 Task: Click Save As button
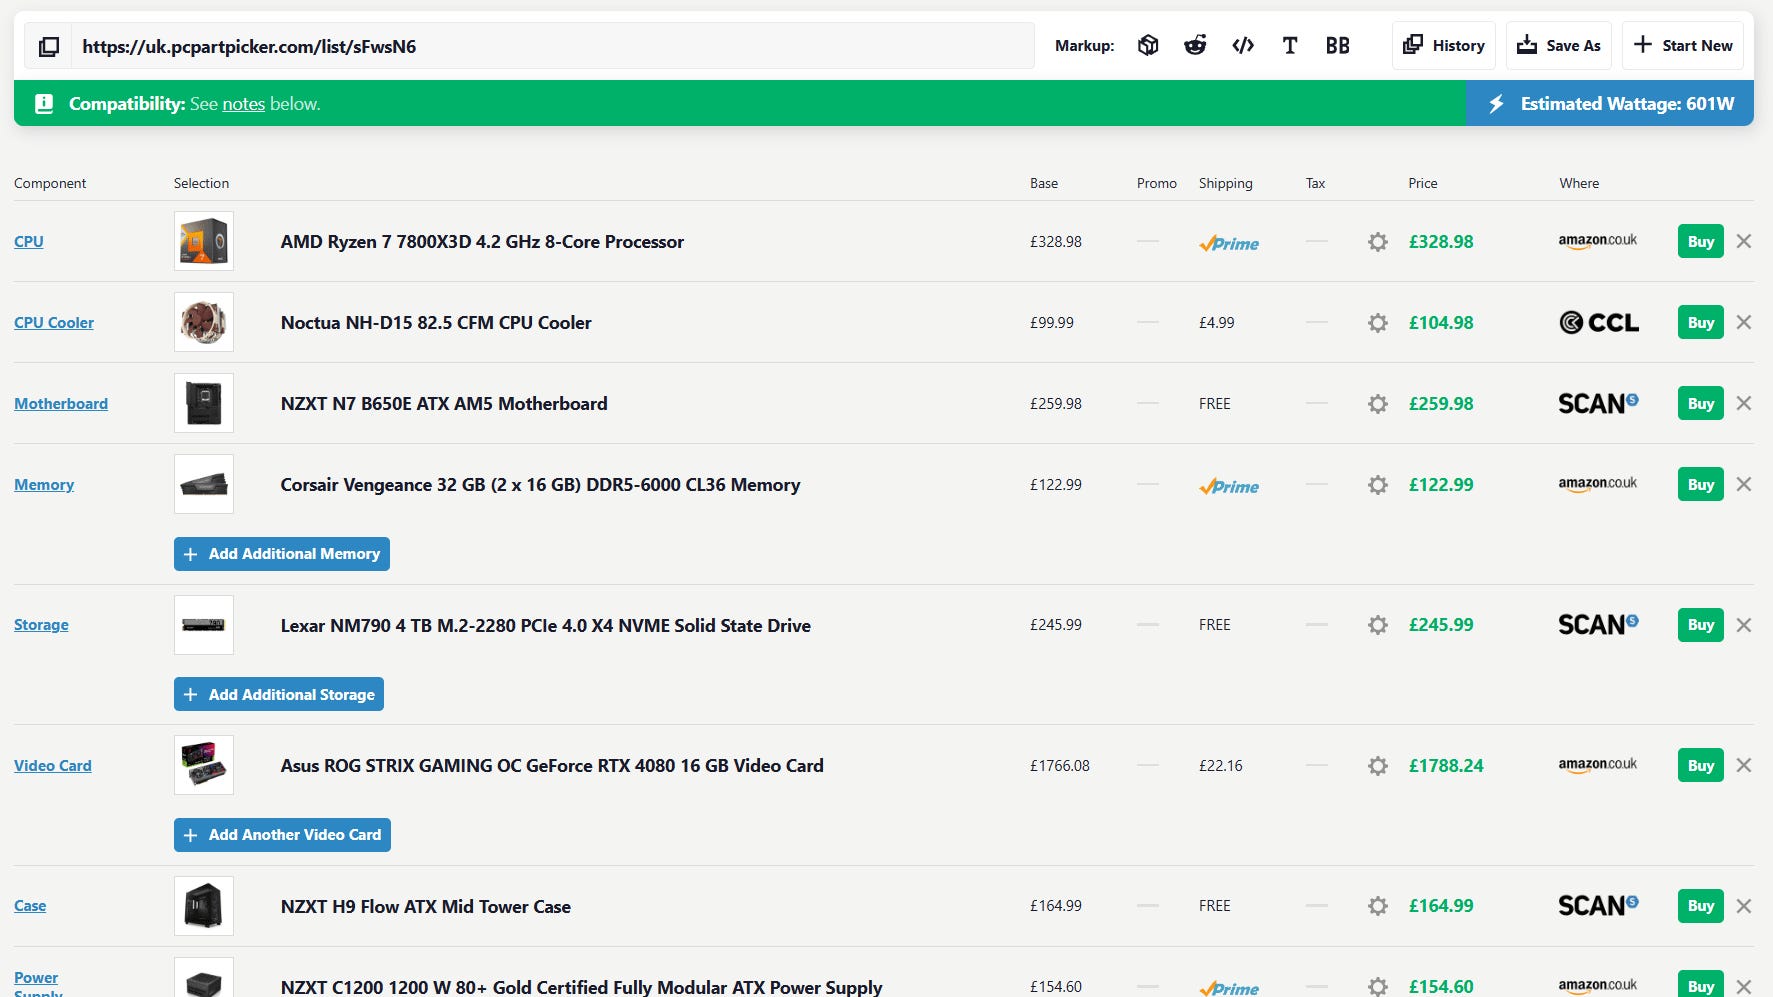[x=1558, y=45]
